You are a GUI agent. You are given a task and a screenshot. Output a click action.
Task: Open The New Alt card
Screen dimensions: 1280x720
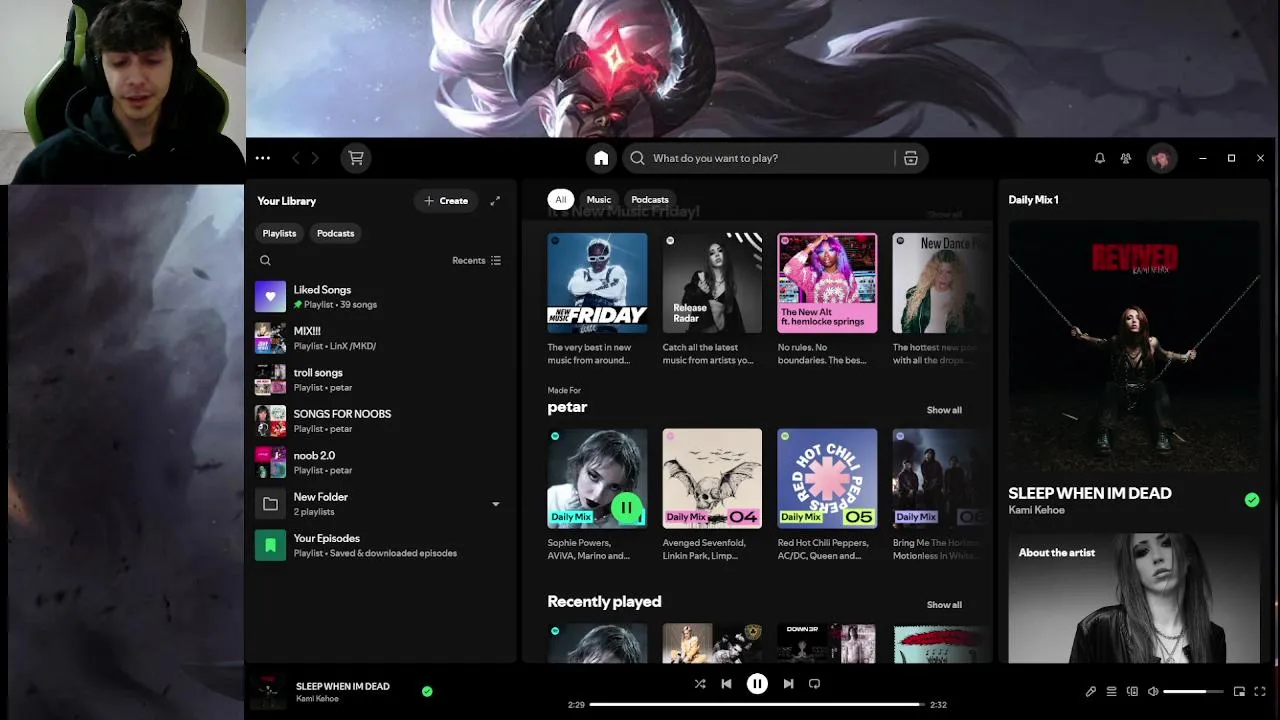827,300
